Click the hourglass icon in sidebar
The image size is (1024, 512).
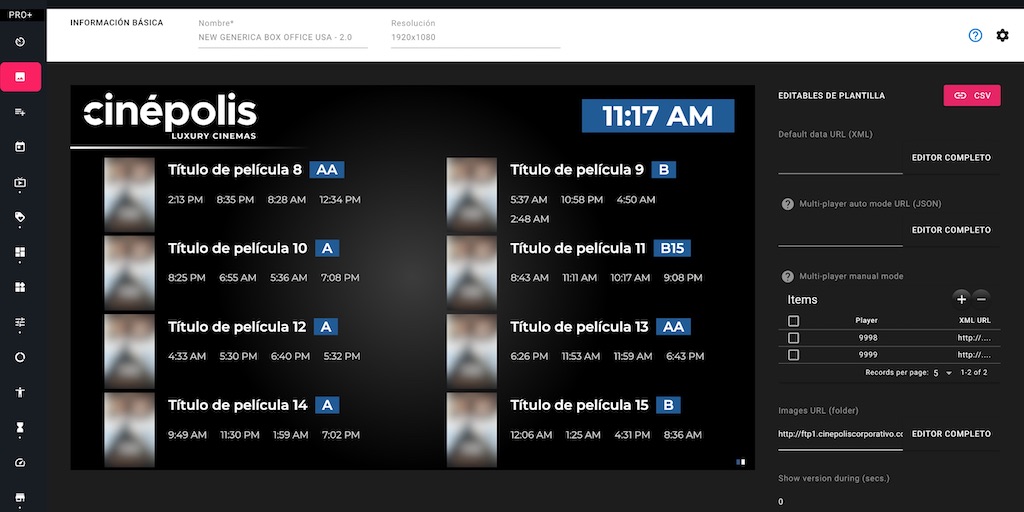tap(20, 427)
